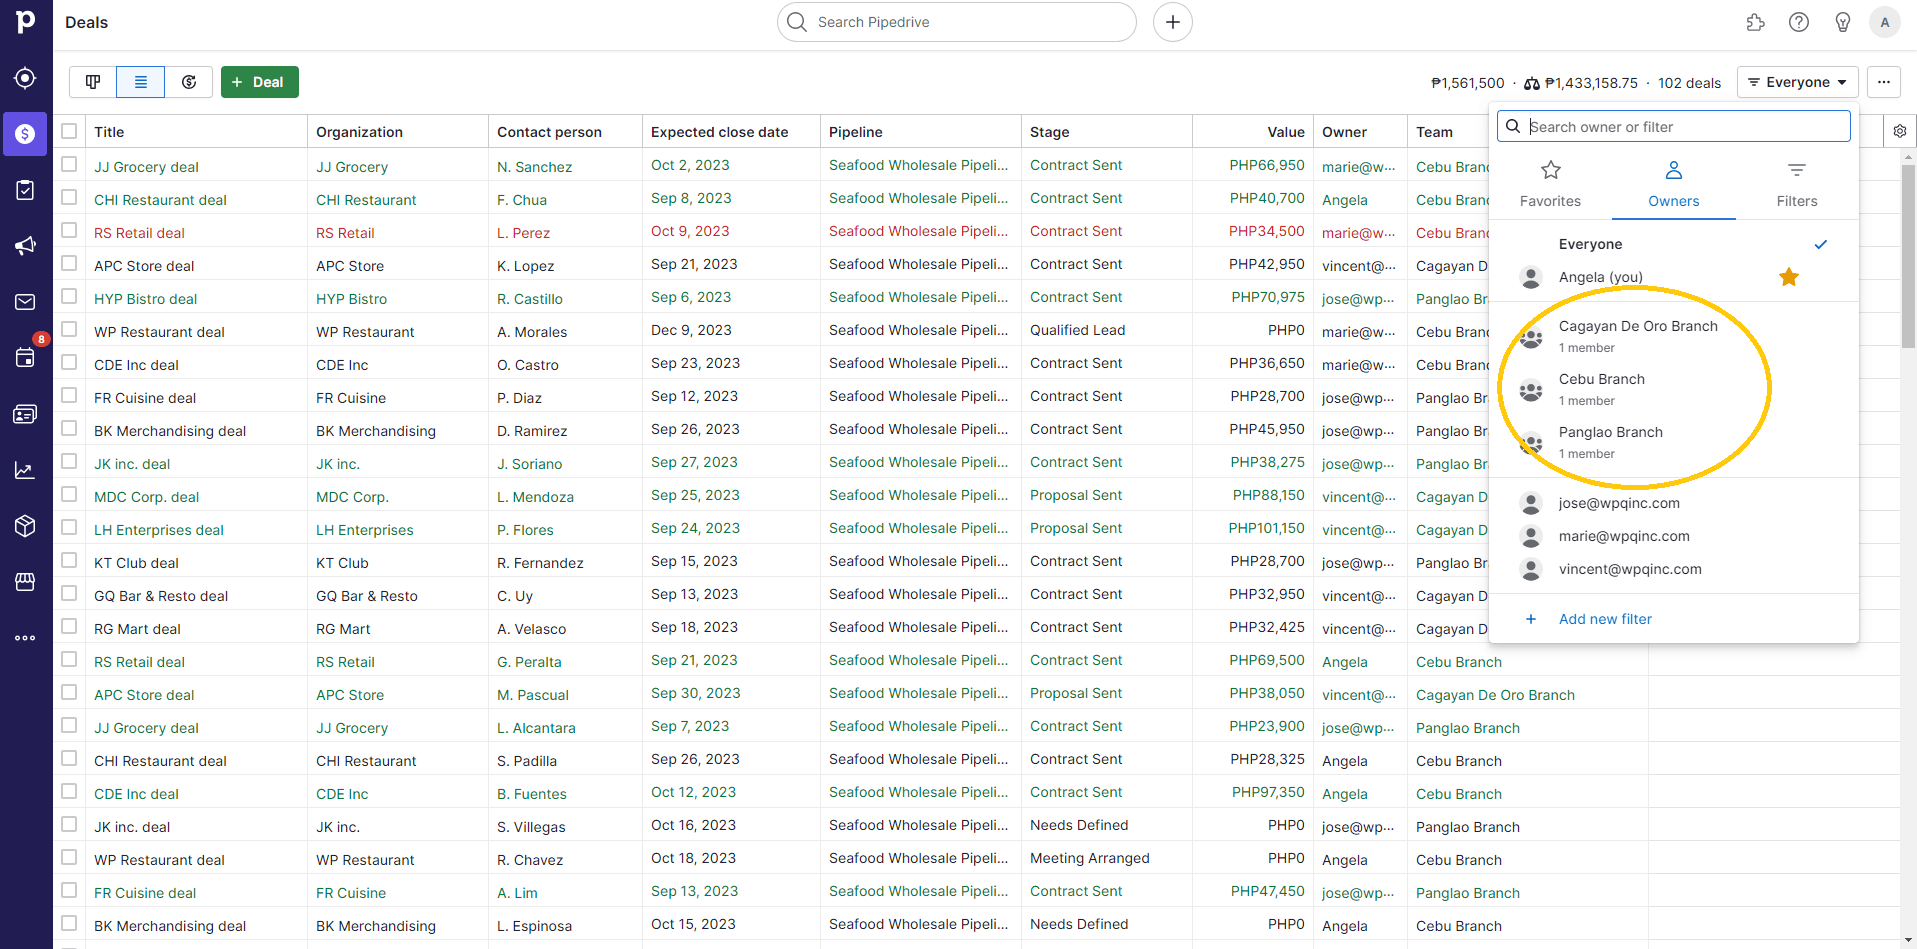Screen dimensions: 1917x949
Task: Open Projects clipboard icon in sidebar
Action: point(26,190)
